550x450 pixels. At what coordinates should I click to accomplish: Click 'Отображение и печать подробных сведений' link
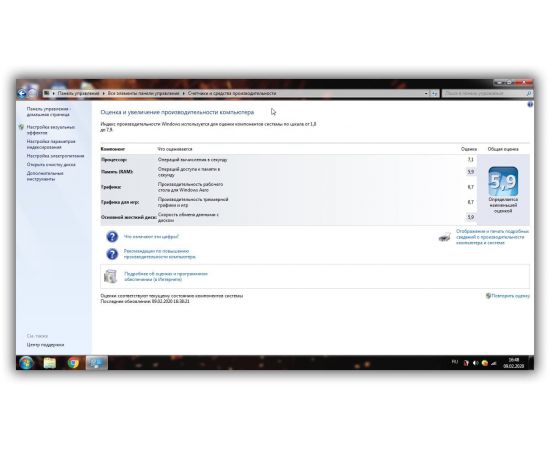(x=492, y=237)
